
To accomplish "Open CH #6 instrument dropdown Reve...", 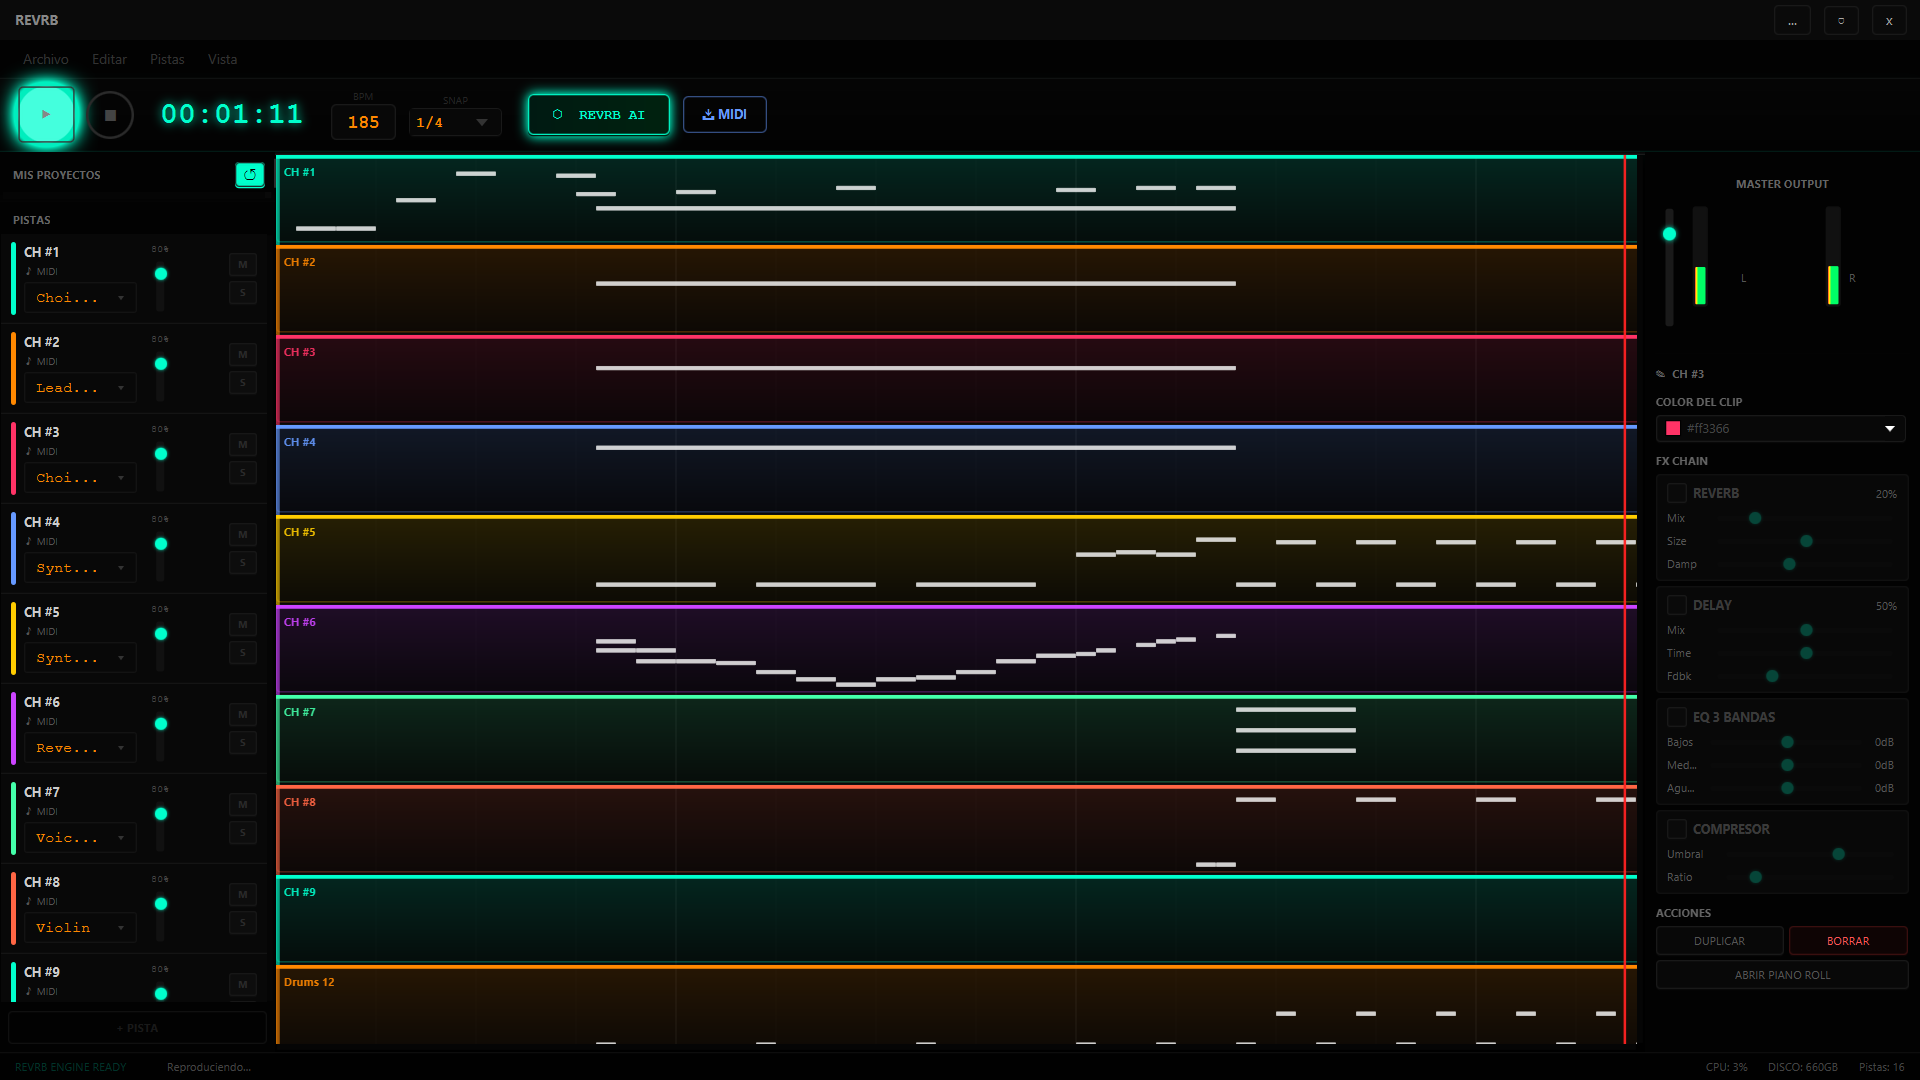I will coord(80,748).
